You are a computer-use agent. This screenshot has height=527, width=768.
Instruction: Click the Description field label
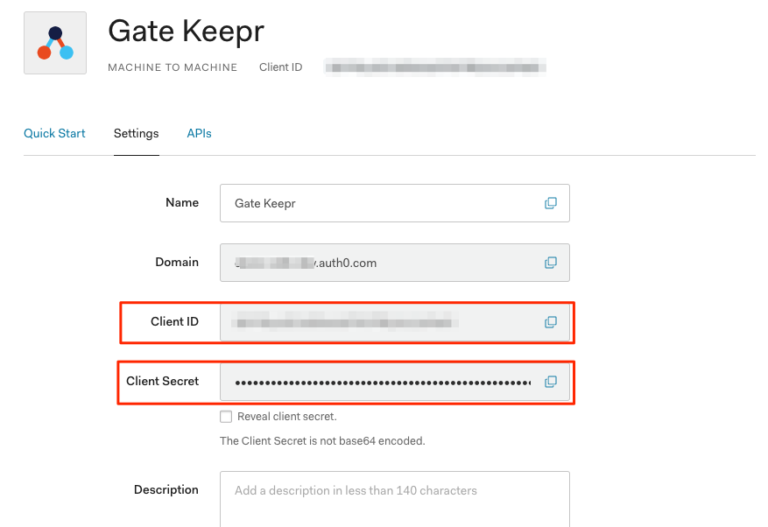[x=166, y=490]
